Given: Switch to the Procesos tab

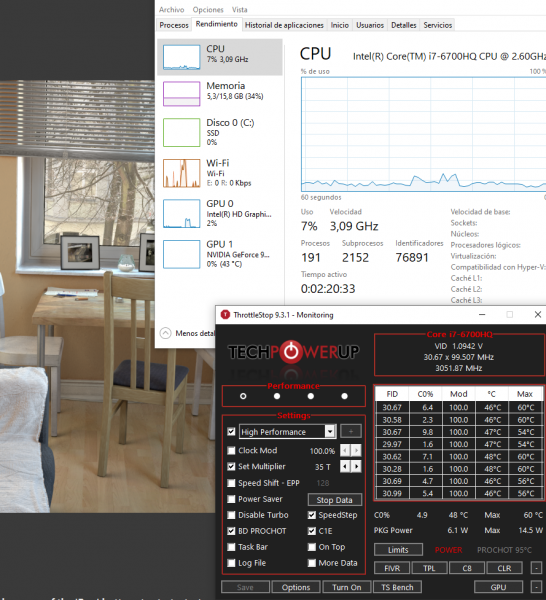Looking at the screenshot, I should 174,25.
